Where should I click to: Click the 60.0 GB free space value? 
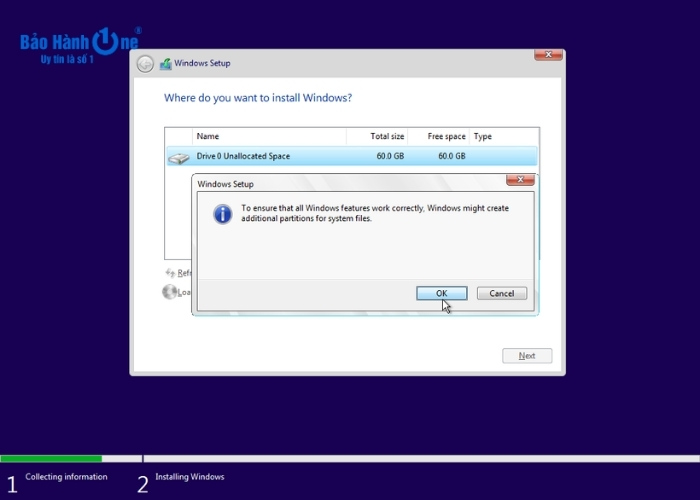(x=452, y=156)
